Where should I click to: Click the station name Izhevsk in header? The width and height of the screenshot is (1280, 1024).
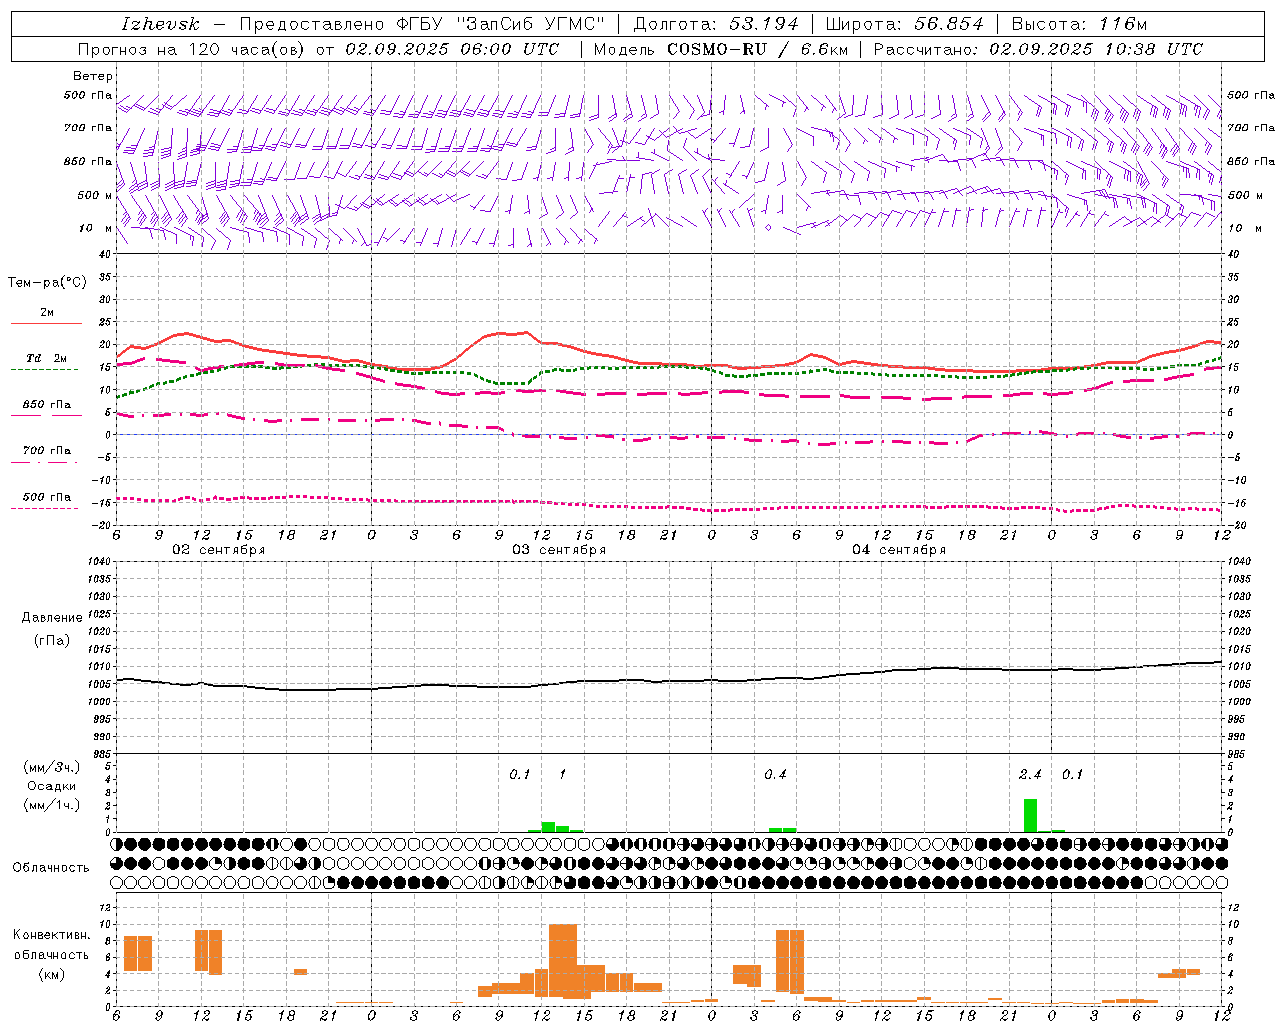point(160,24)
